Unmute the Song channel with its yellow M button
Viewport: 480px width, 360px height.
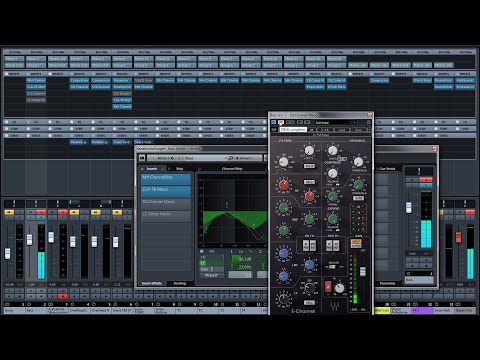[x=9, y=212]
